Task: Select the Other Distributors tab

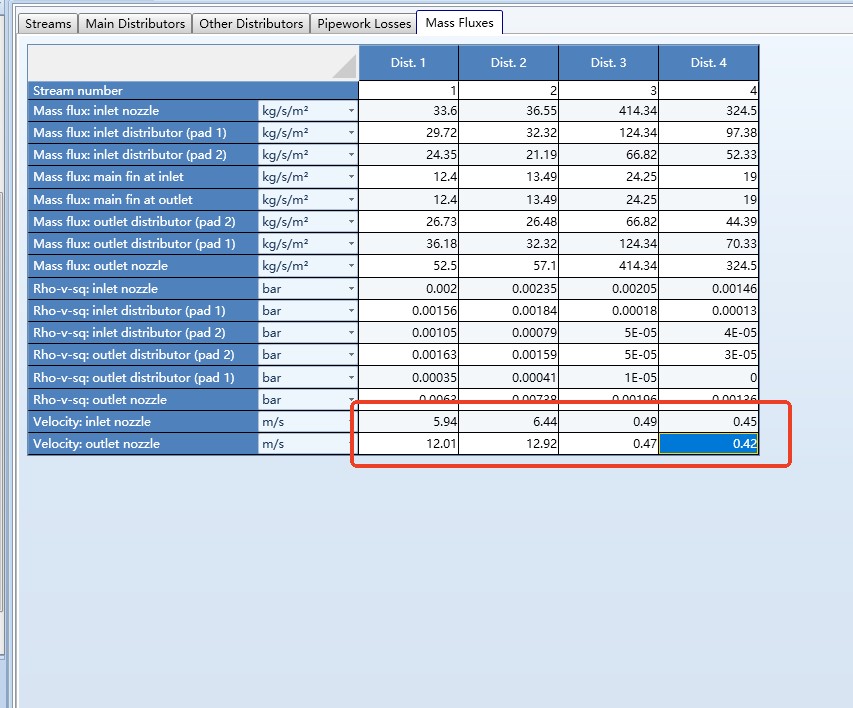Action: point(251,23)
